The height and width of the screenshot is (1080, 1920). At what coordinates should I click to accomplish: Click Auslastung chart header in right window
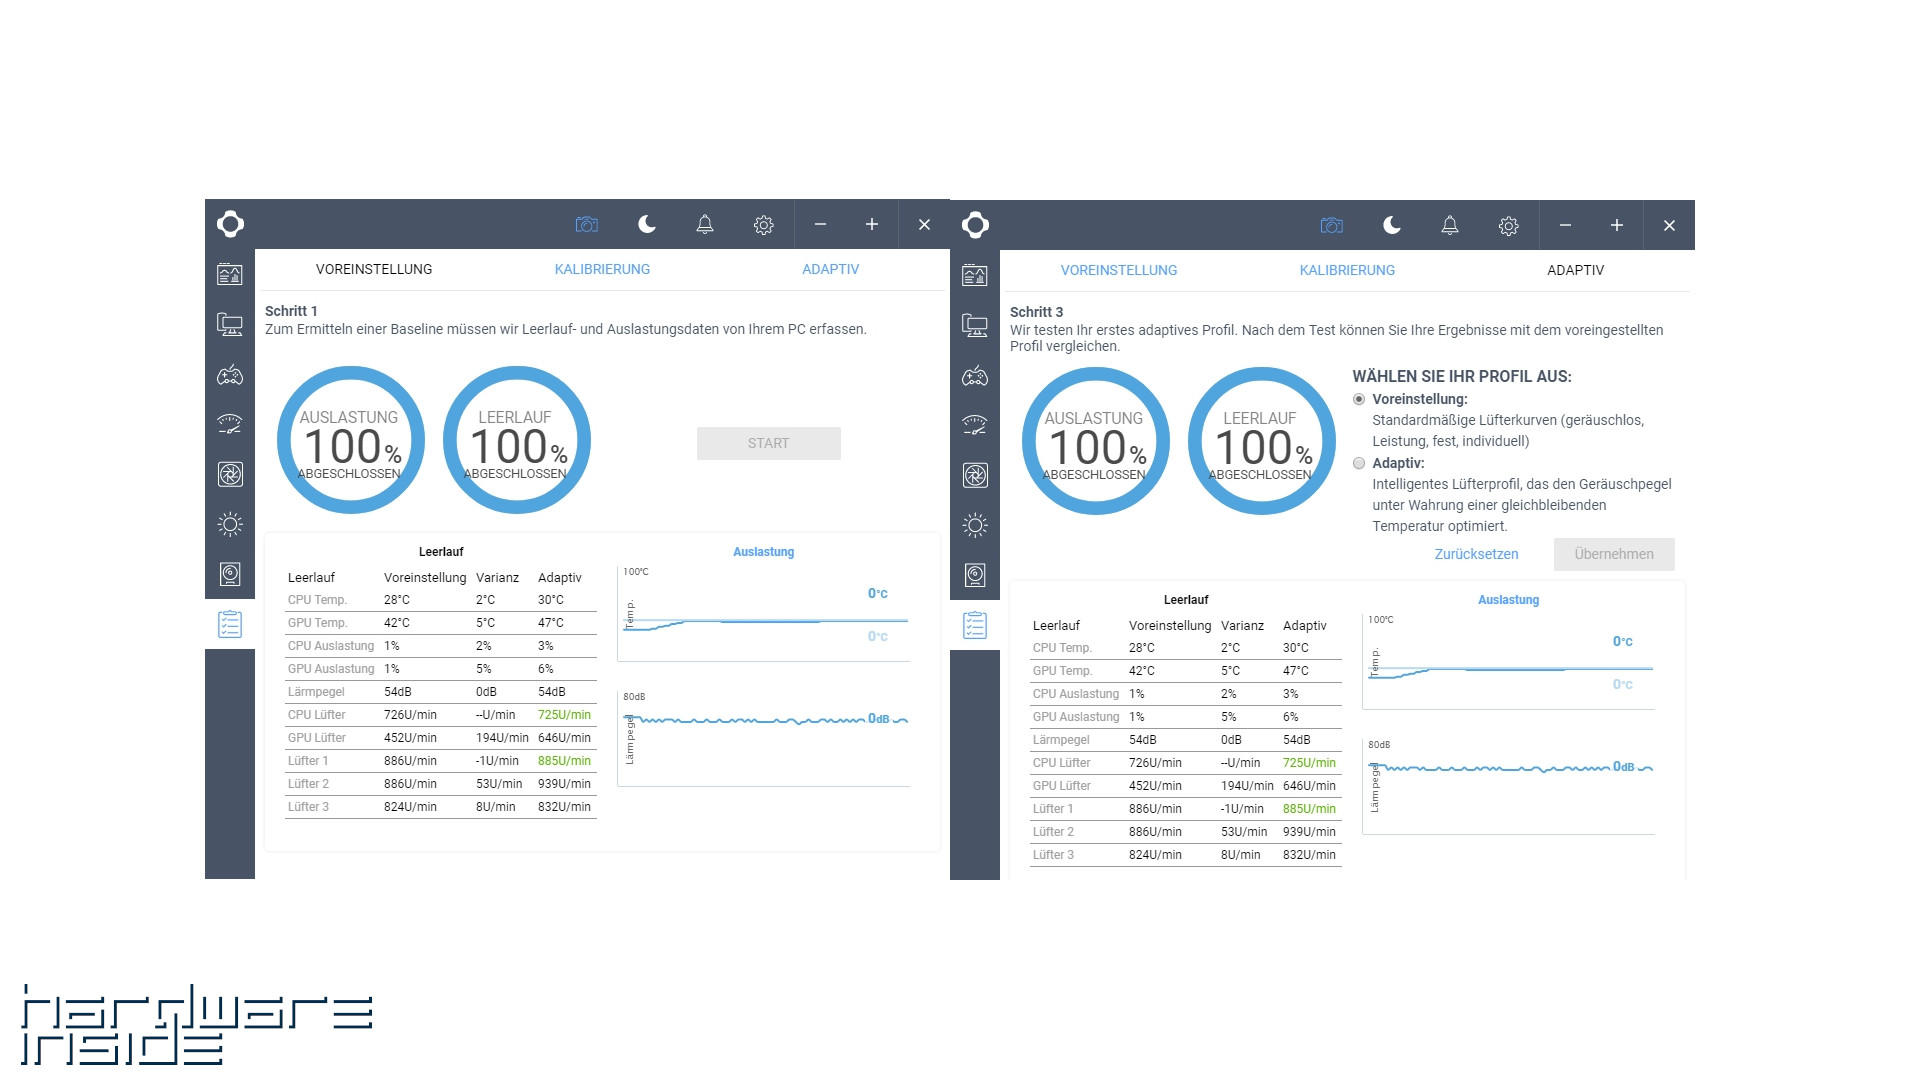tap(1508, 600)
